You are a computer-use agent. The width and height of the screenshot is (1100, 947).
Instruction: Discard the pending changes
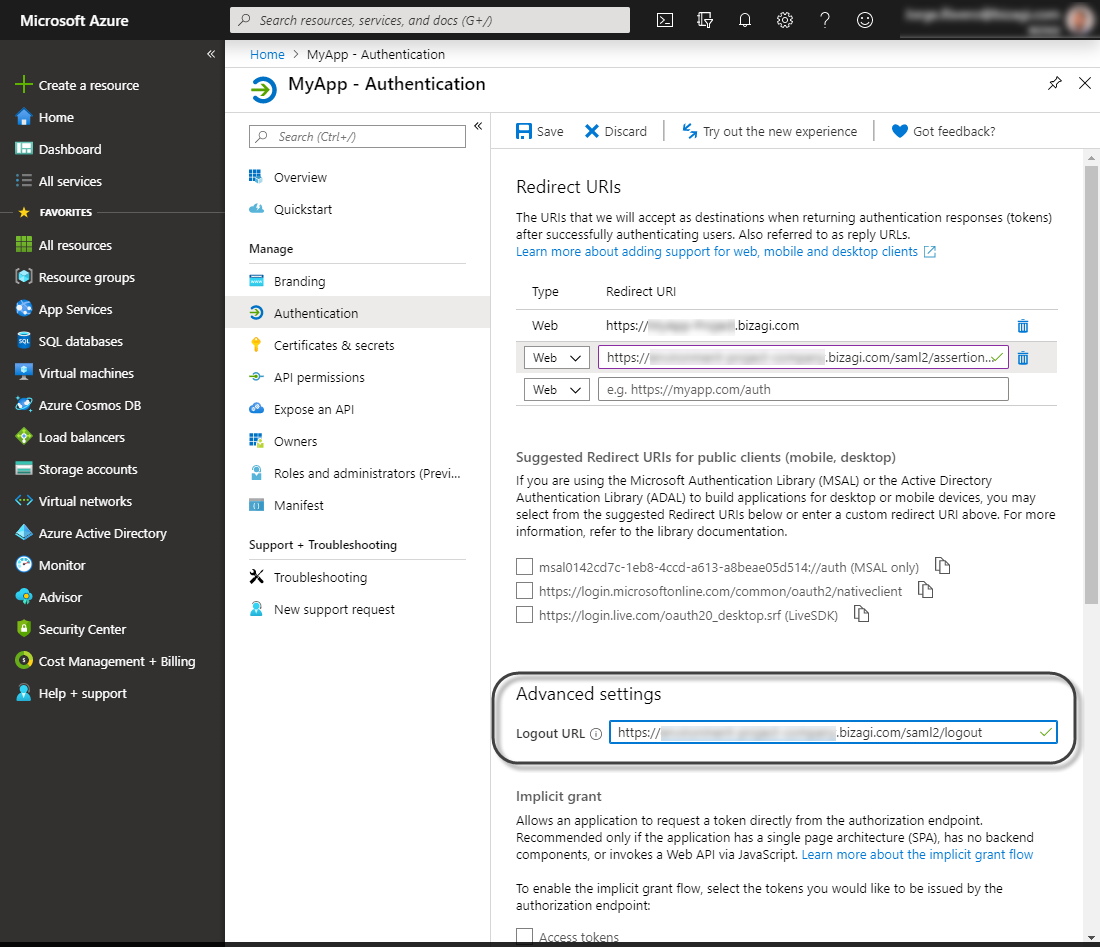pos(616,131)
